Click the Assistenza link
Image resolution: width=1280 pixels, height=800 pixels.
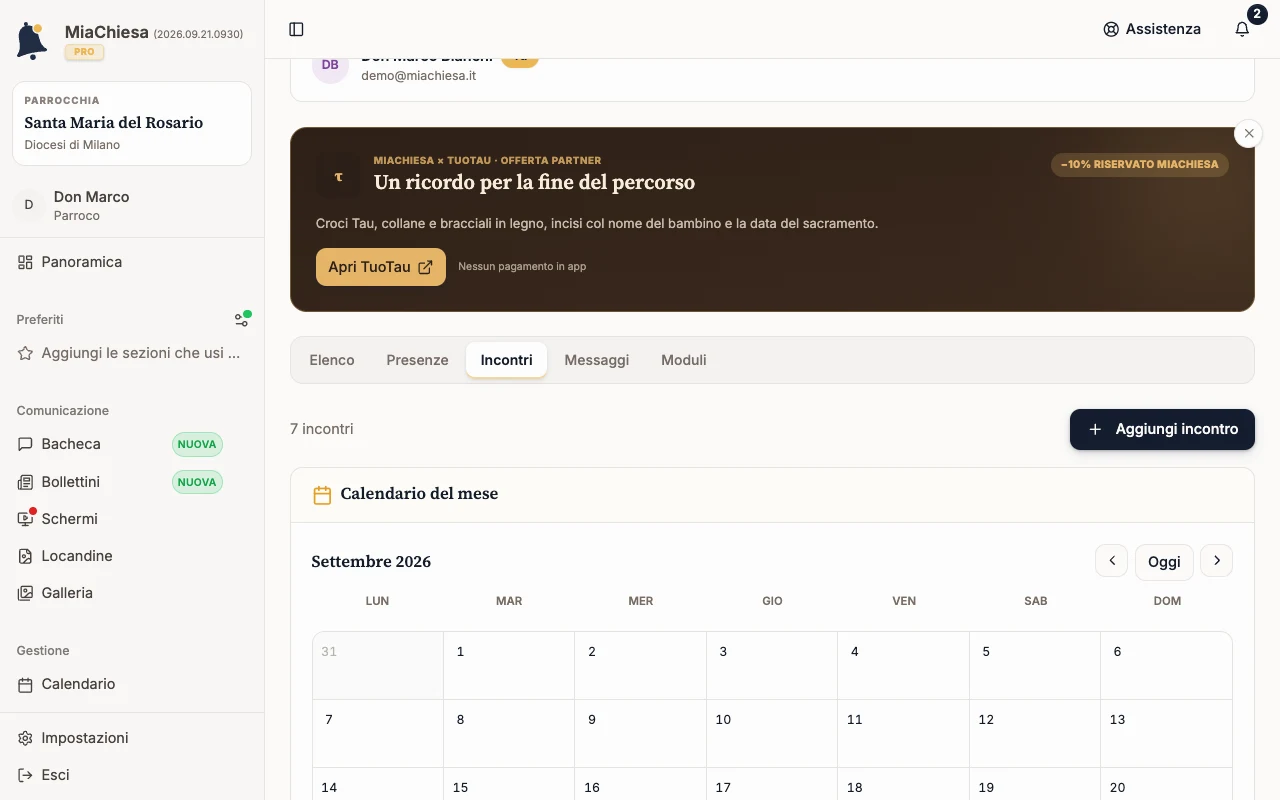tap(1152, 29)
